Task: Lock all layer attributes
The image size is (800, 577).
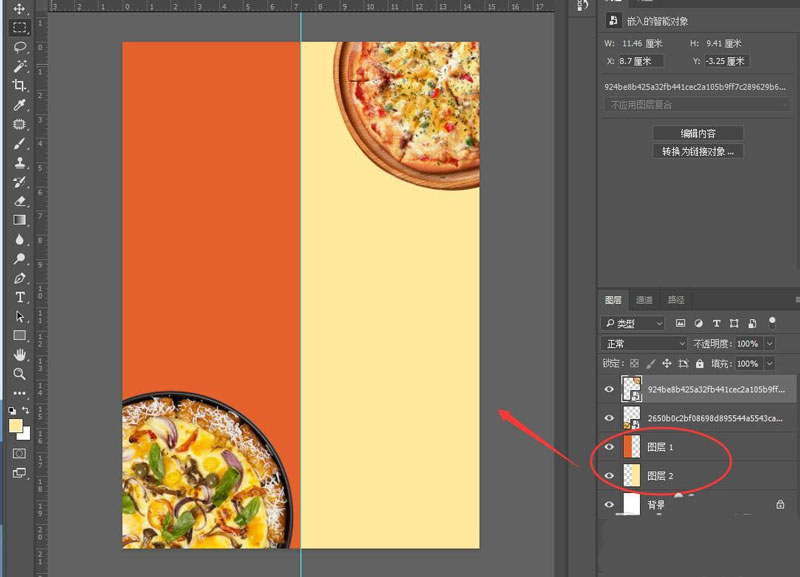Action: 699,363
